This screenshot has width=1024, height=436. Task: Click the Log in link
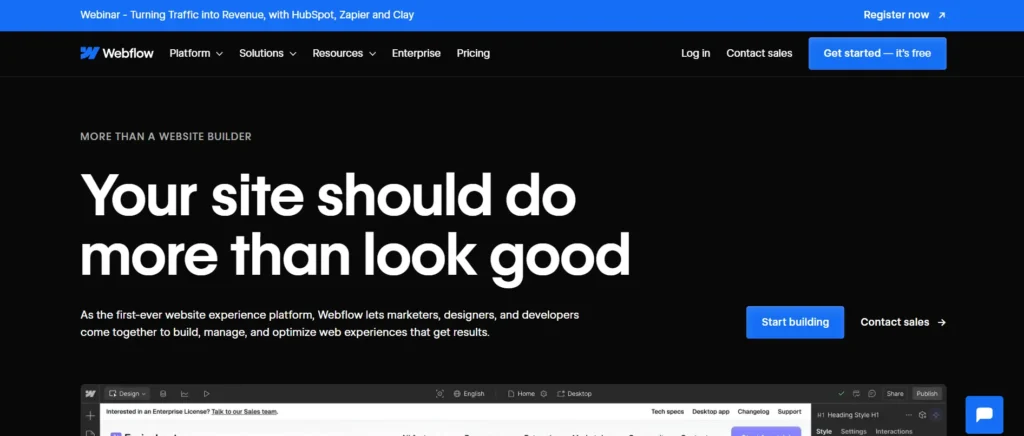(696, 54)
